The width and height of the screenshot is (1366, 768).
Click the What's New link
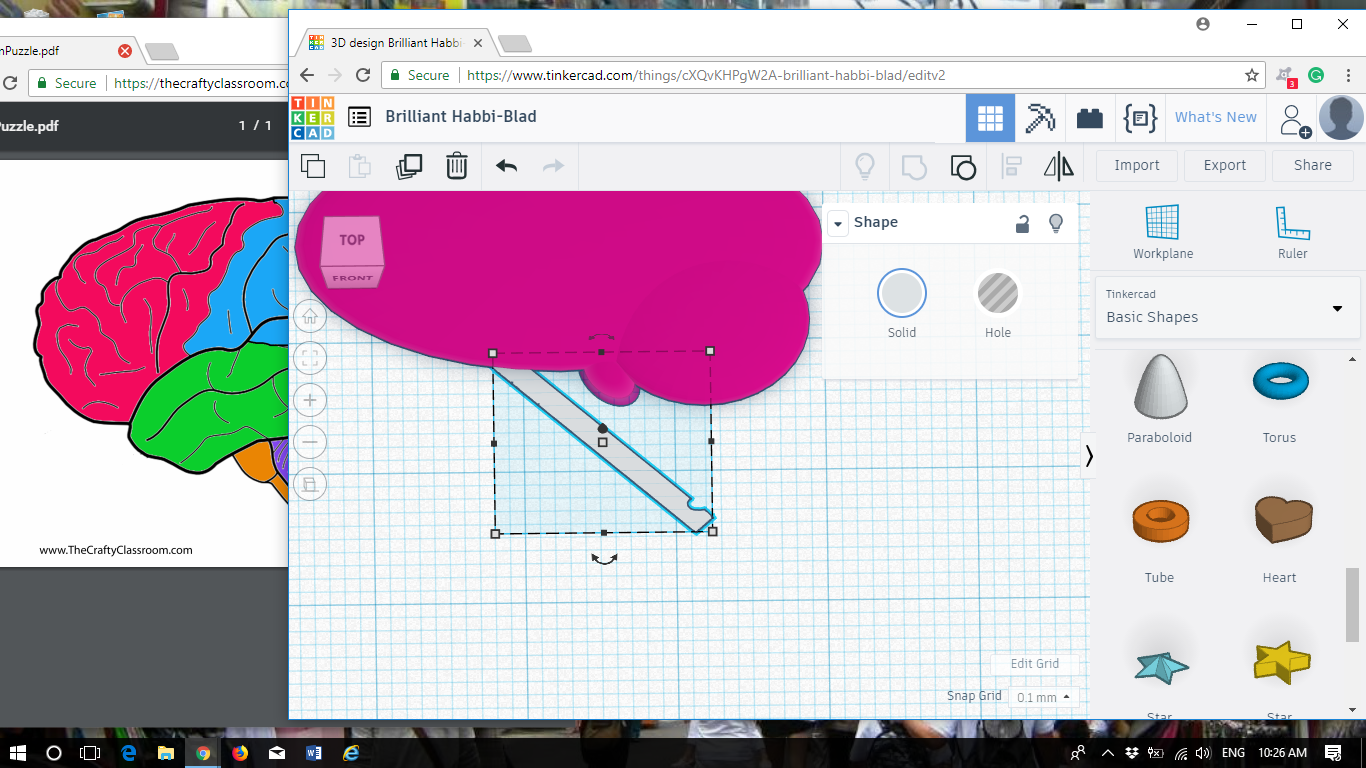tap(1215, 117)
